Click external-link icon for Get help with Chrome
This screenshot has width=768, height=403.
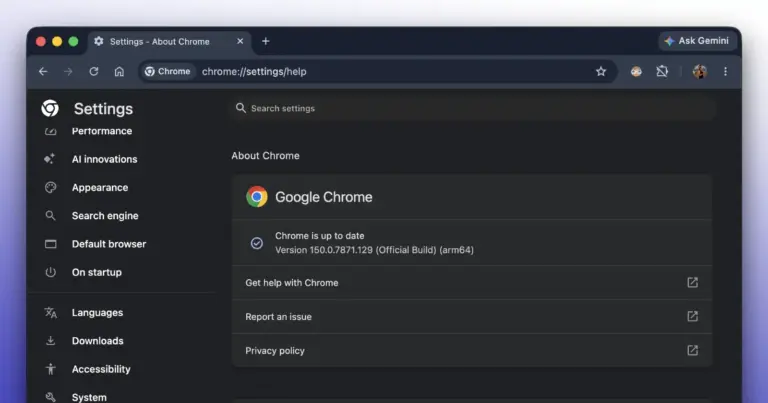pos(693,283)
